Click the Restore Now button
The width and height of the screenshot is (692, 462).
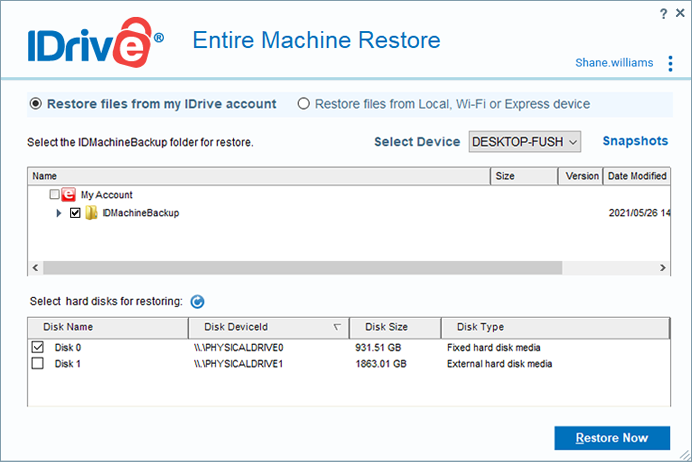coord(612,438)
